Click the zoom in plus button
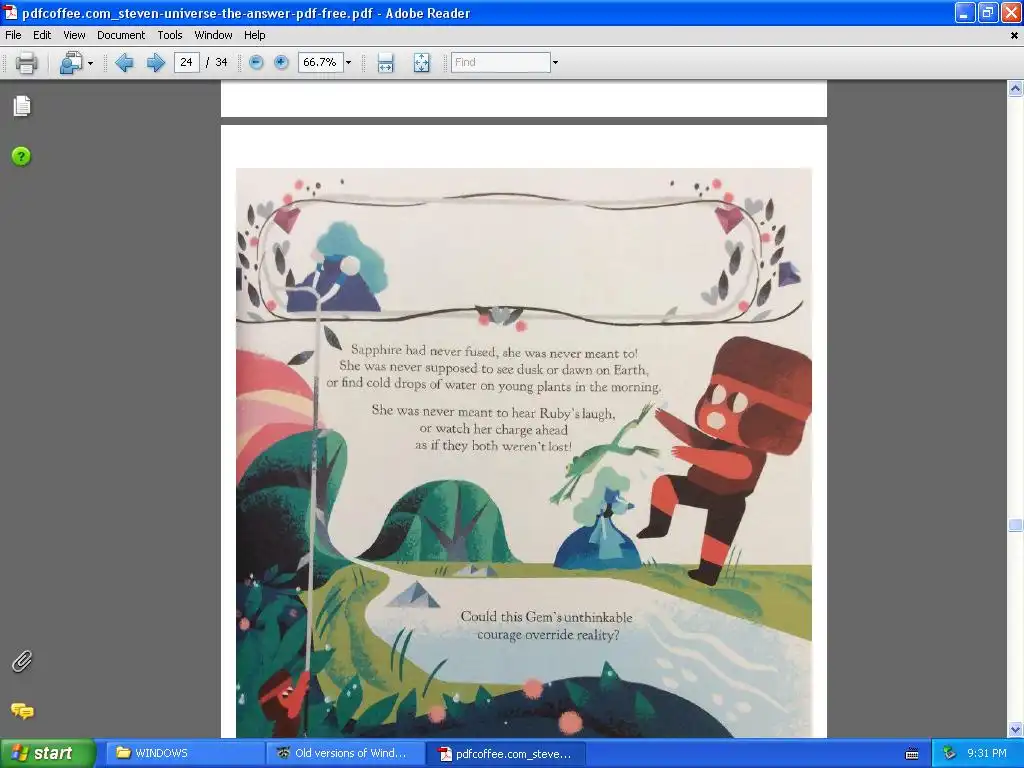Screen dimensions: 1024x768 pyautogui.click(x=281, y=62)
